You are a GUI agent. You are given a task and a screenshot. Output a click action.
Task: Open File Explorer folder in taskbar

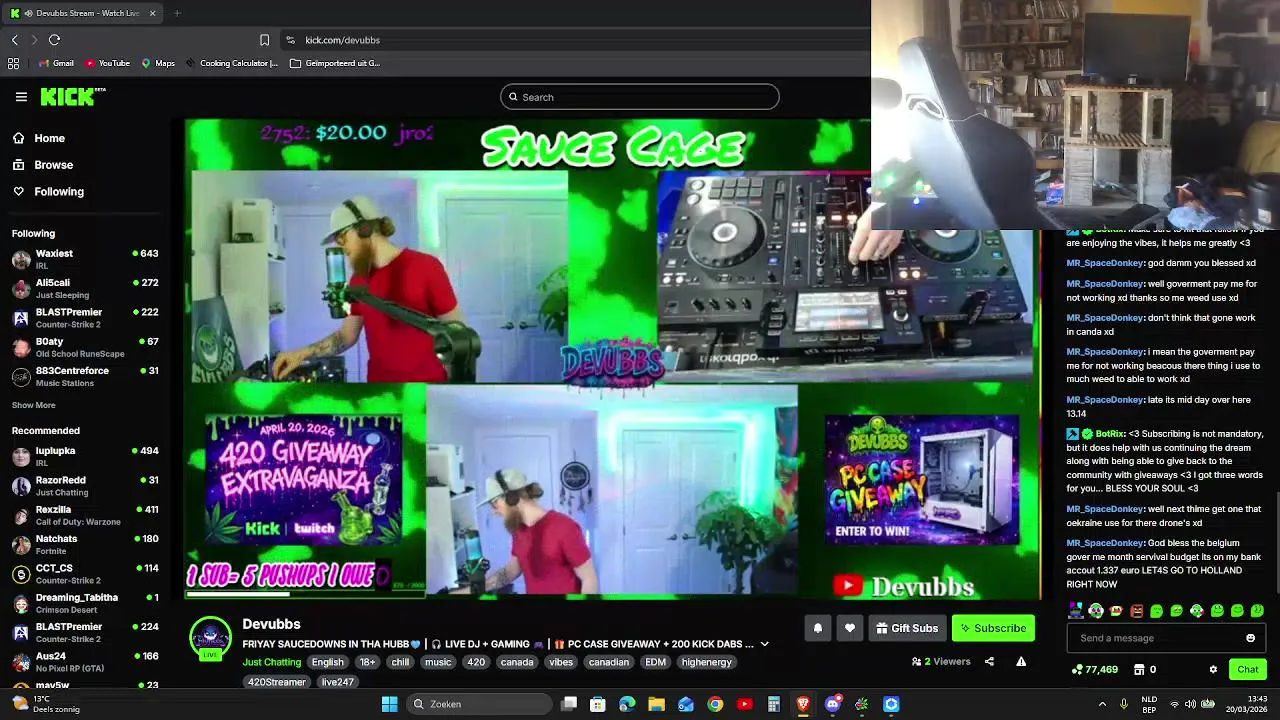(656, 704)
